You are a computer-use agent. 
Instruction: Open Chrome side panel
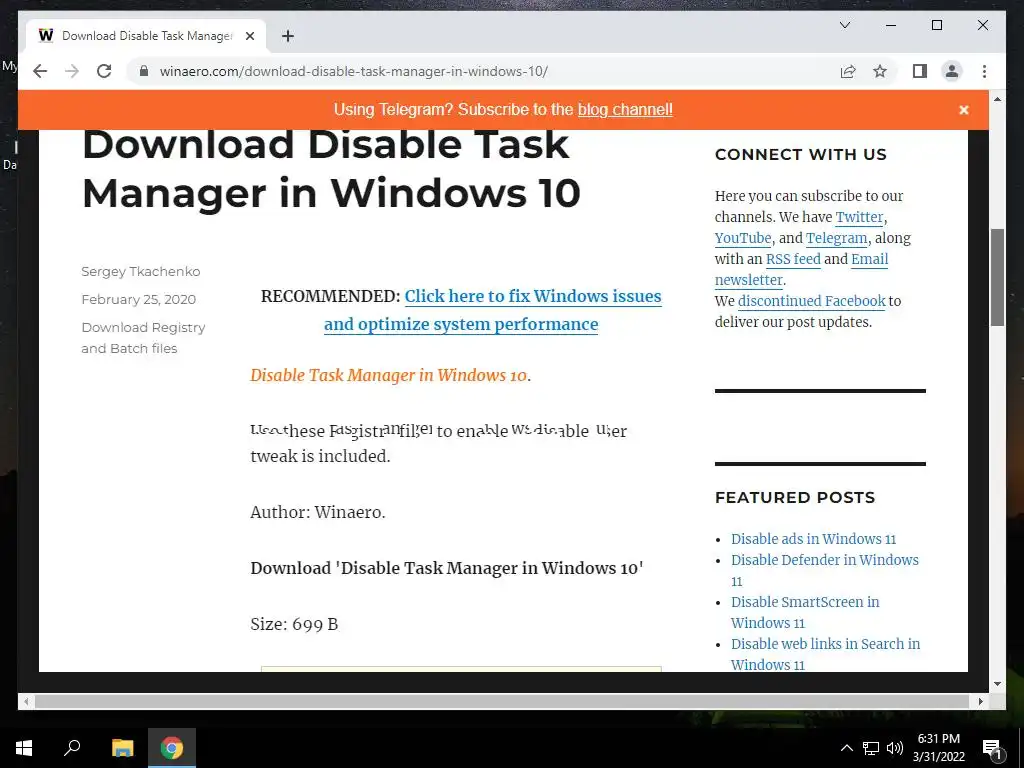pyautogui.click(x=920, y=71)
